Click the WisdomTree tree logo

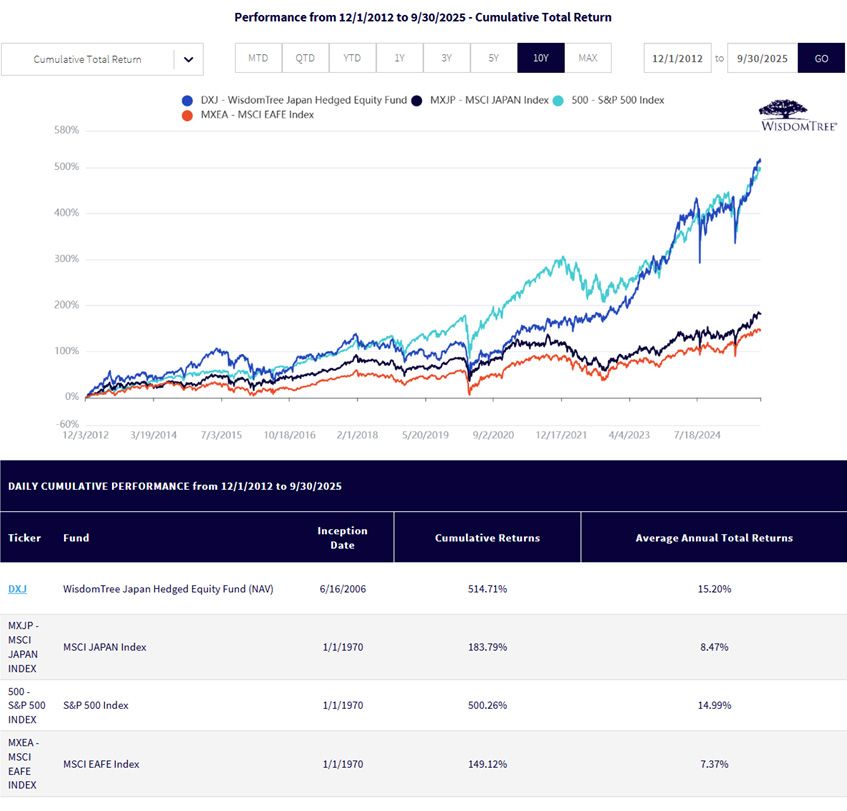point(798,115)
